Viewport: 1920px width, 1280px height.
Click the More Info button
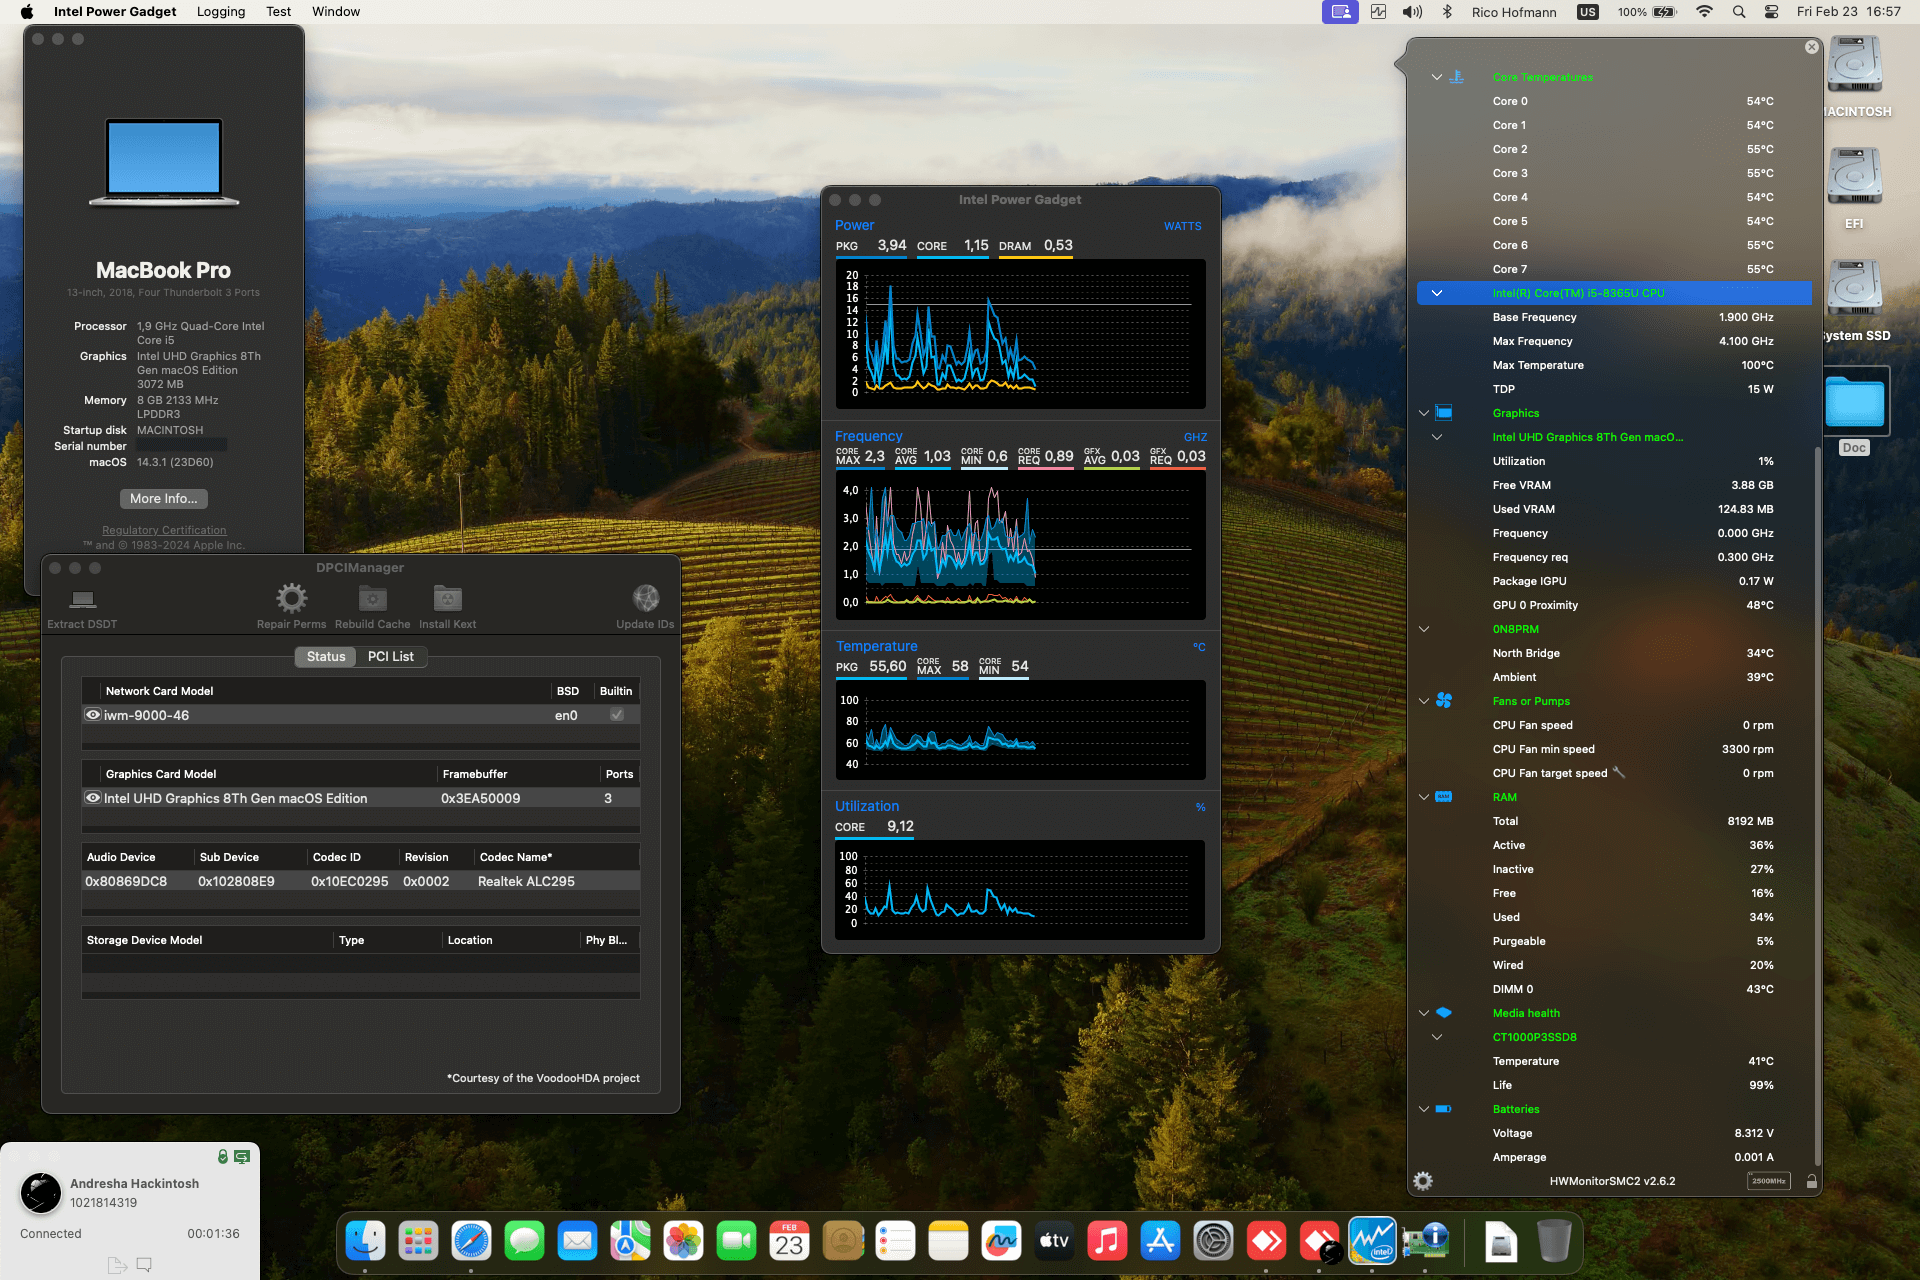163,498
